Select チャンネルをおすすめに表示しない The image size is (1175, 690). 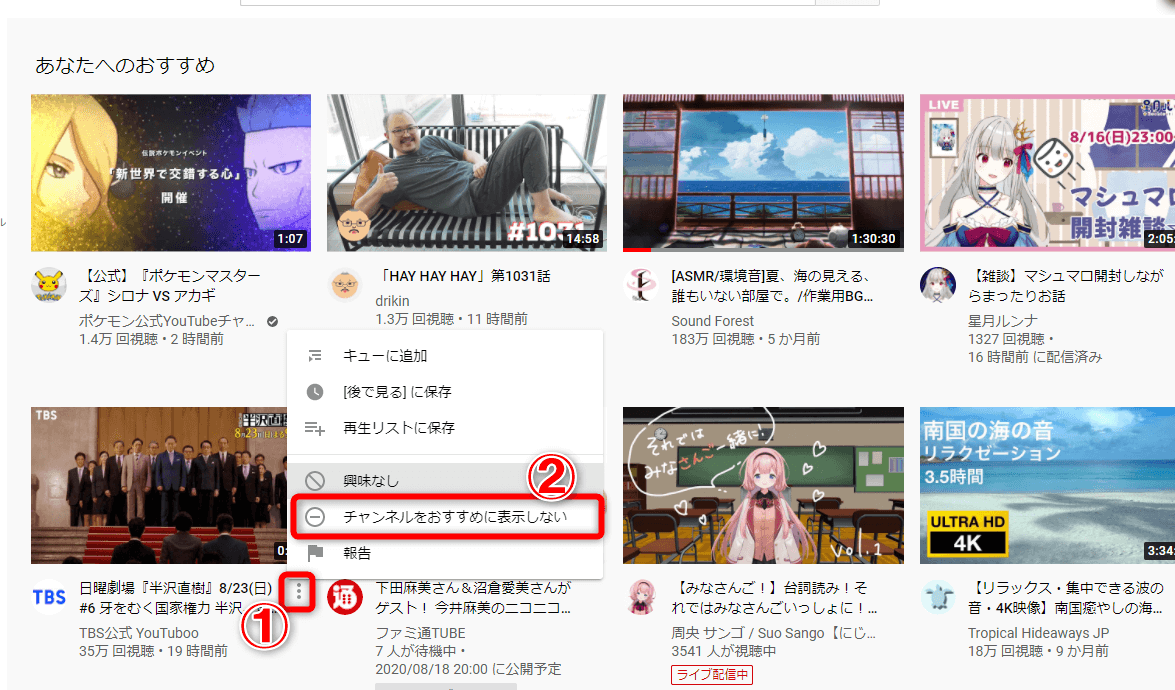point(445,517)
